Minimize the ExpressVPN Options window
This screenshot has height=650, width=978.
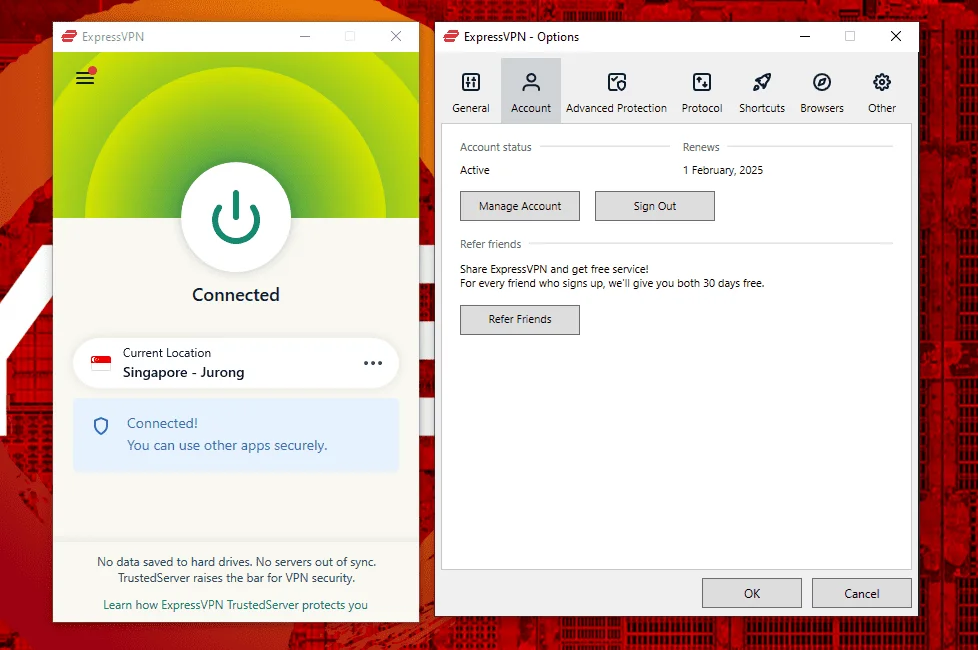pyautogui.click(x=805, y=36)
